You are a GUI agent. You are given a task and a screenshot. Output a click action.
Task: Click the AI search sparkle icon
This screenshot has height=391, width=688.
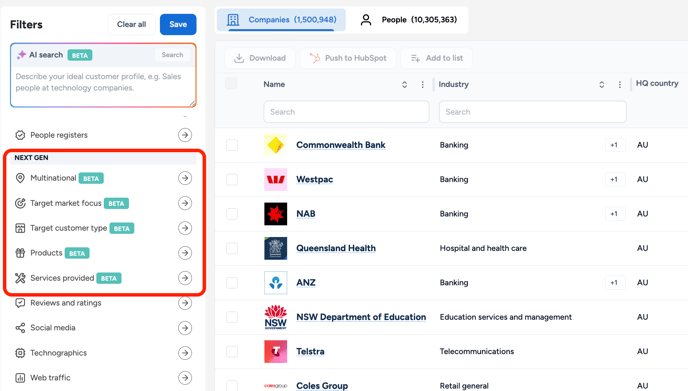(x=21, y=55)
